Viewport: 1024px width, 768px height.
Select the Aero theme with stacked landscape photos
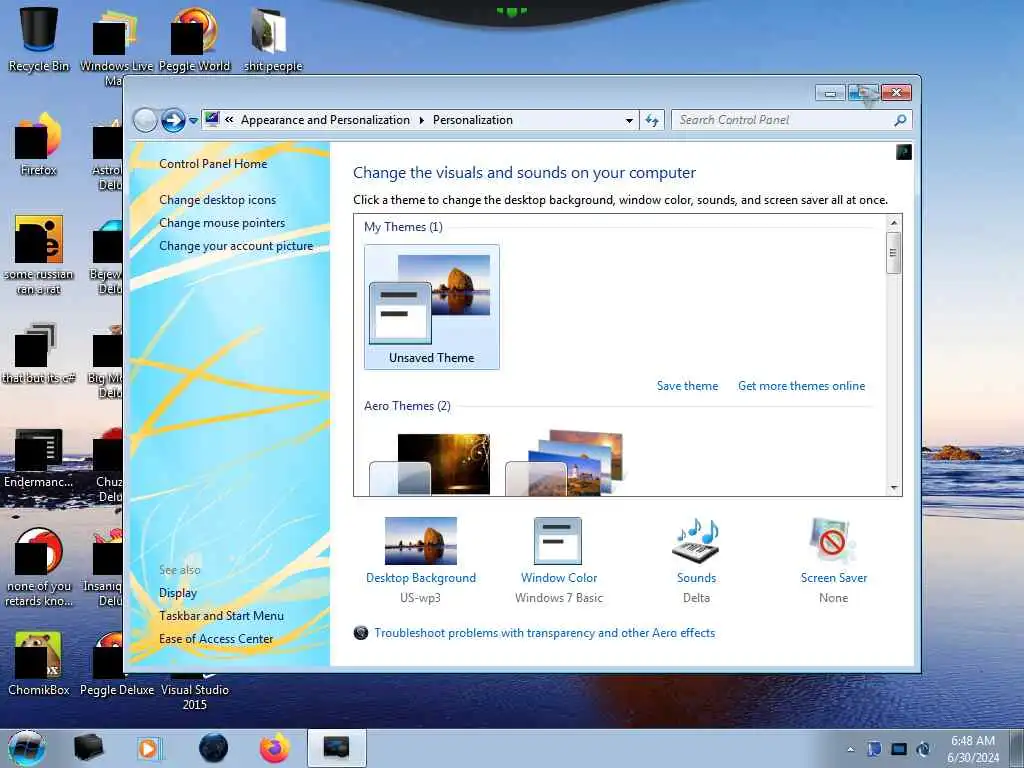click(565, 462)
